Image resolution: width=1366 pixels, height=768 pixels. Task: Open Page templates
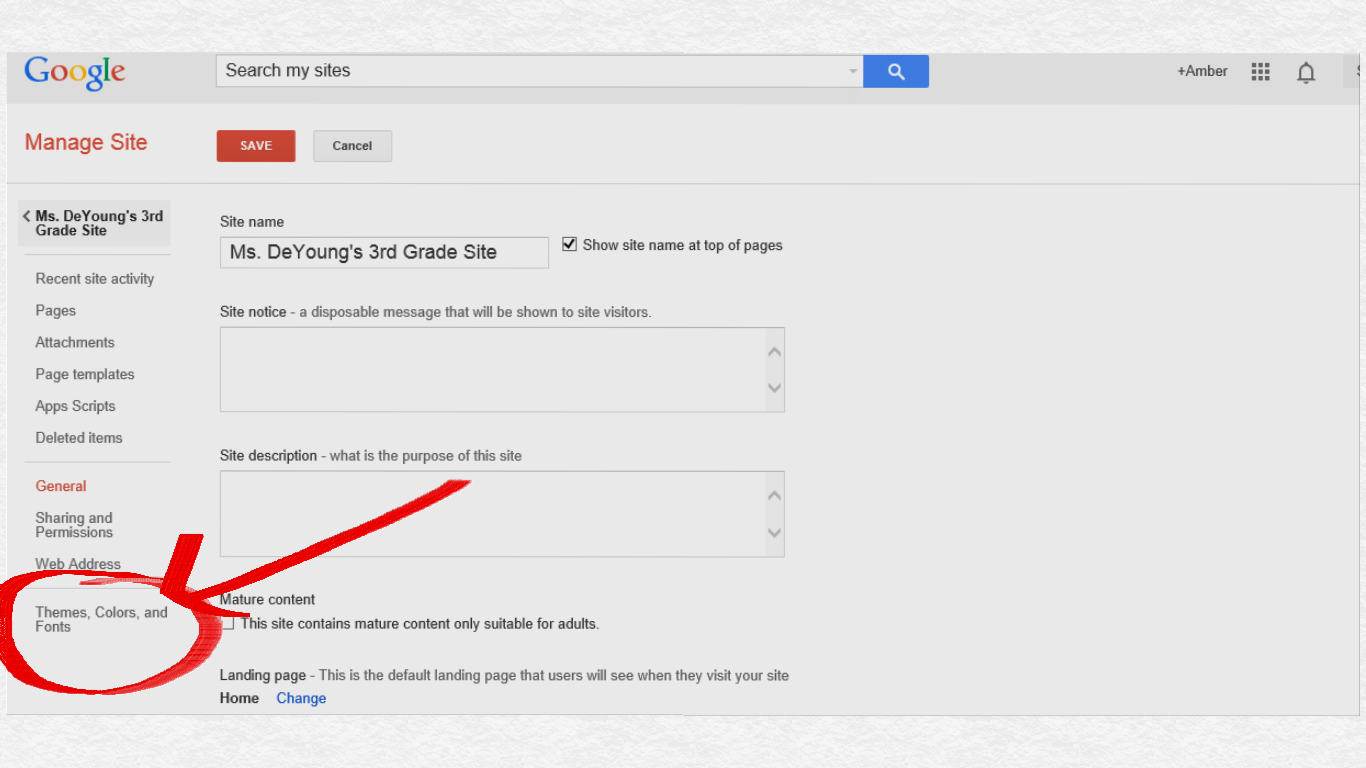click(x=85, y=374)
